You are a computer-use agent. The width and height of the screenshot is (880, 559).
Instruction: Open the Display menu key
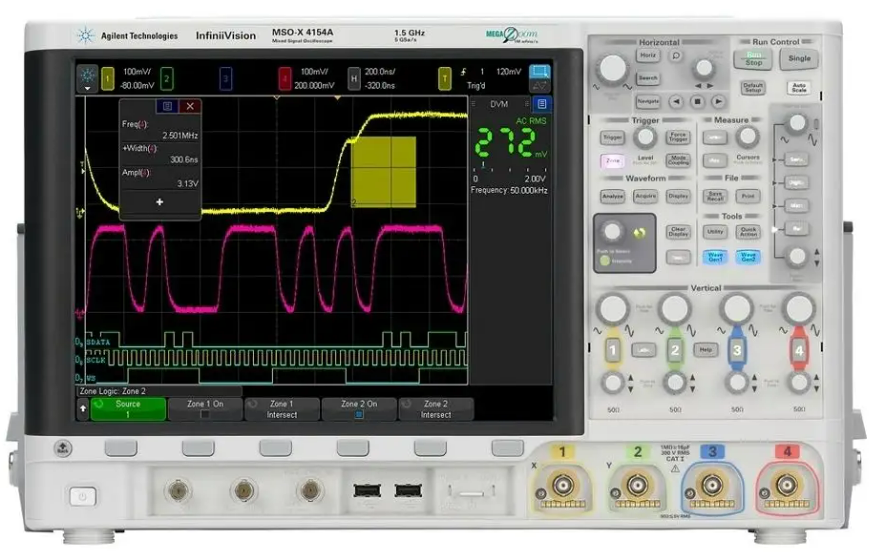(678, 196)
